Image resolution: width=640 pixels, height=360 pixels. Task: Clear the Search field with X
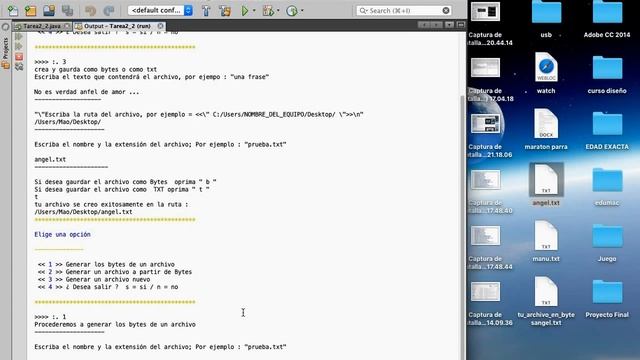coord(446,11)
